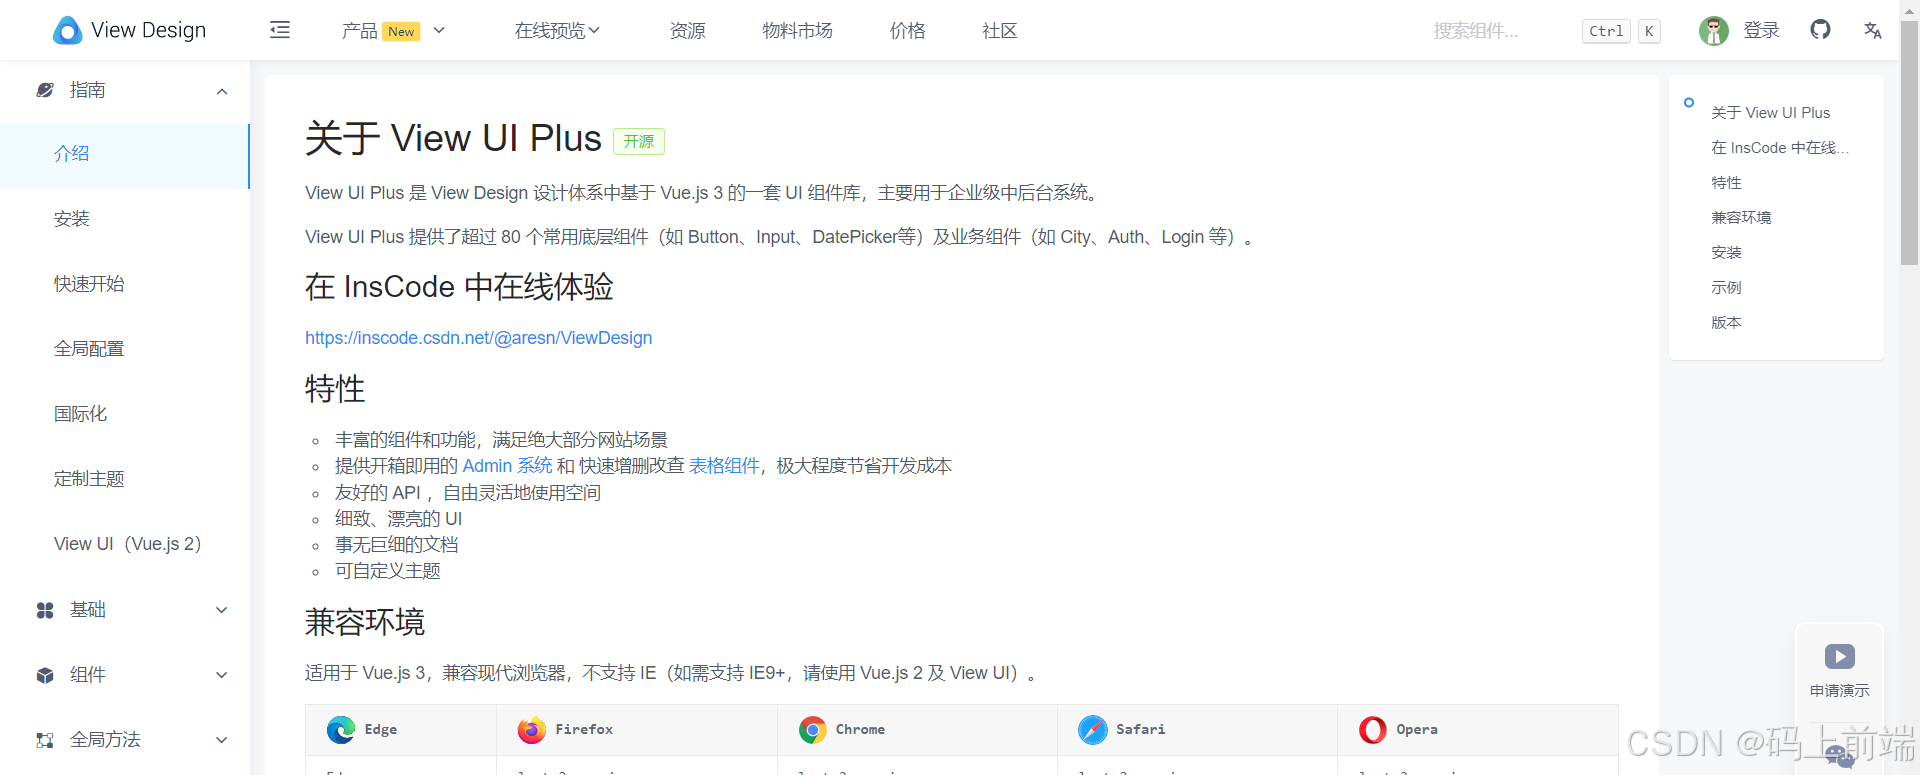The width and height of the screenshot is (1920, 775).
Task: Click the New badge beside 产品
Action: click(402, 32)
